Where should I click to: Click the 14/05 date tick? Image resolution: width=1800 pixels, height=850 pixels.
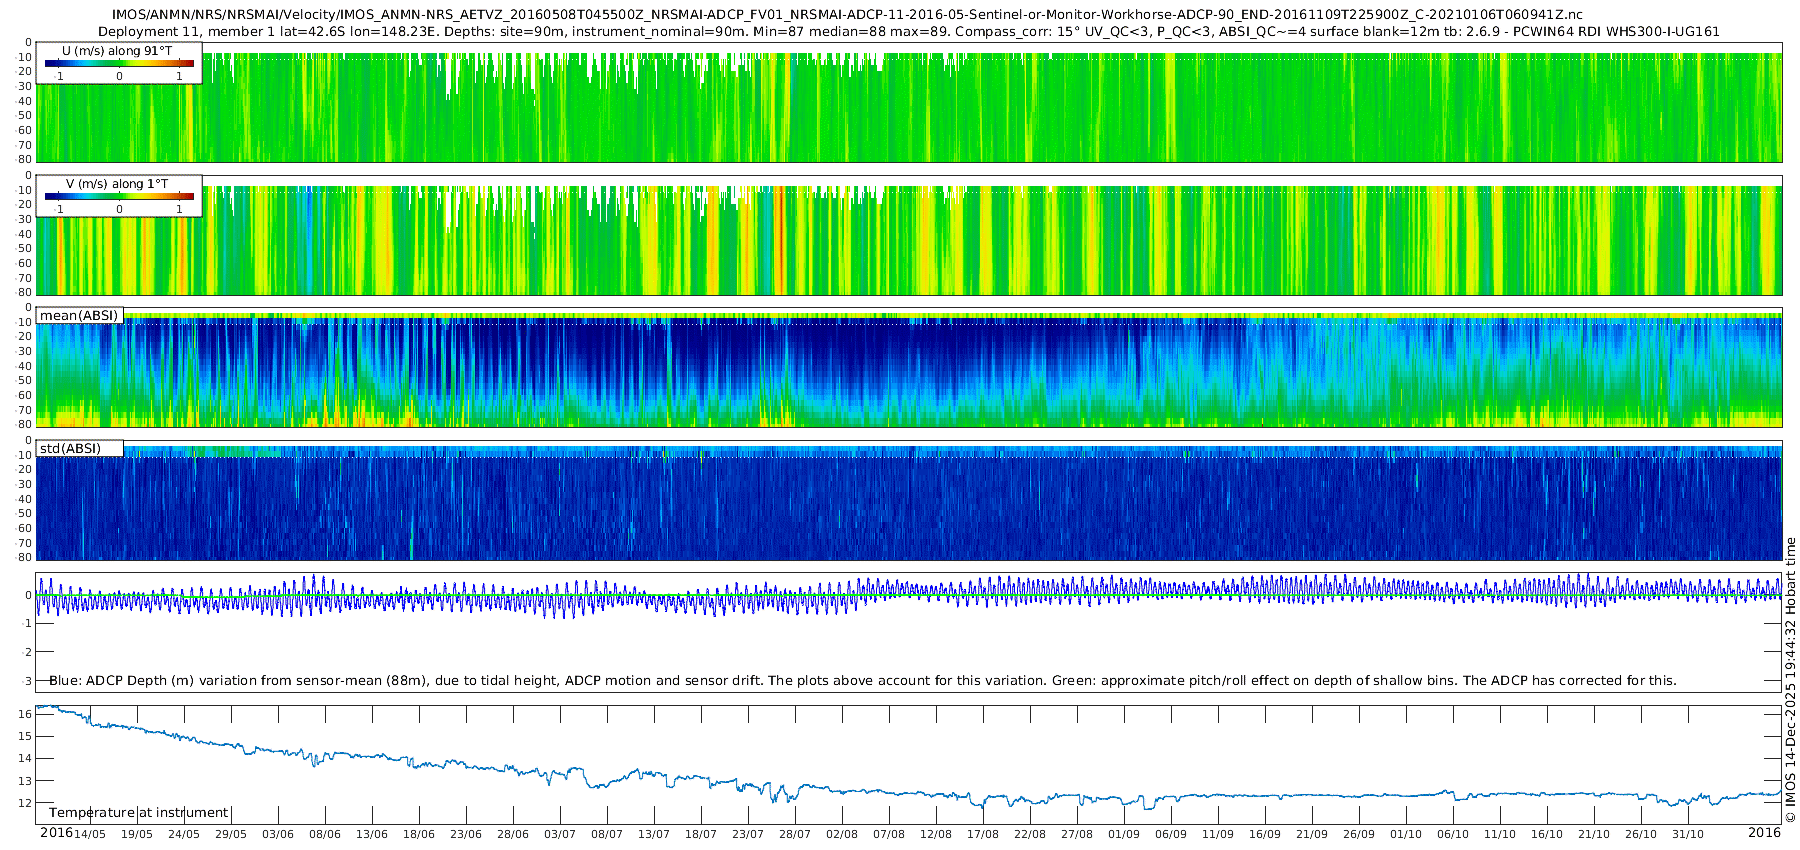(89, 834)
